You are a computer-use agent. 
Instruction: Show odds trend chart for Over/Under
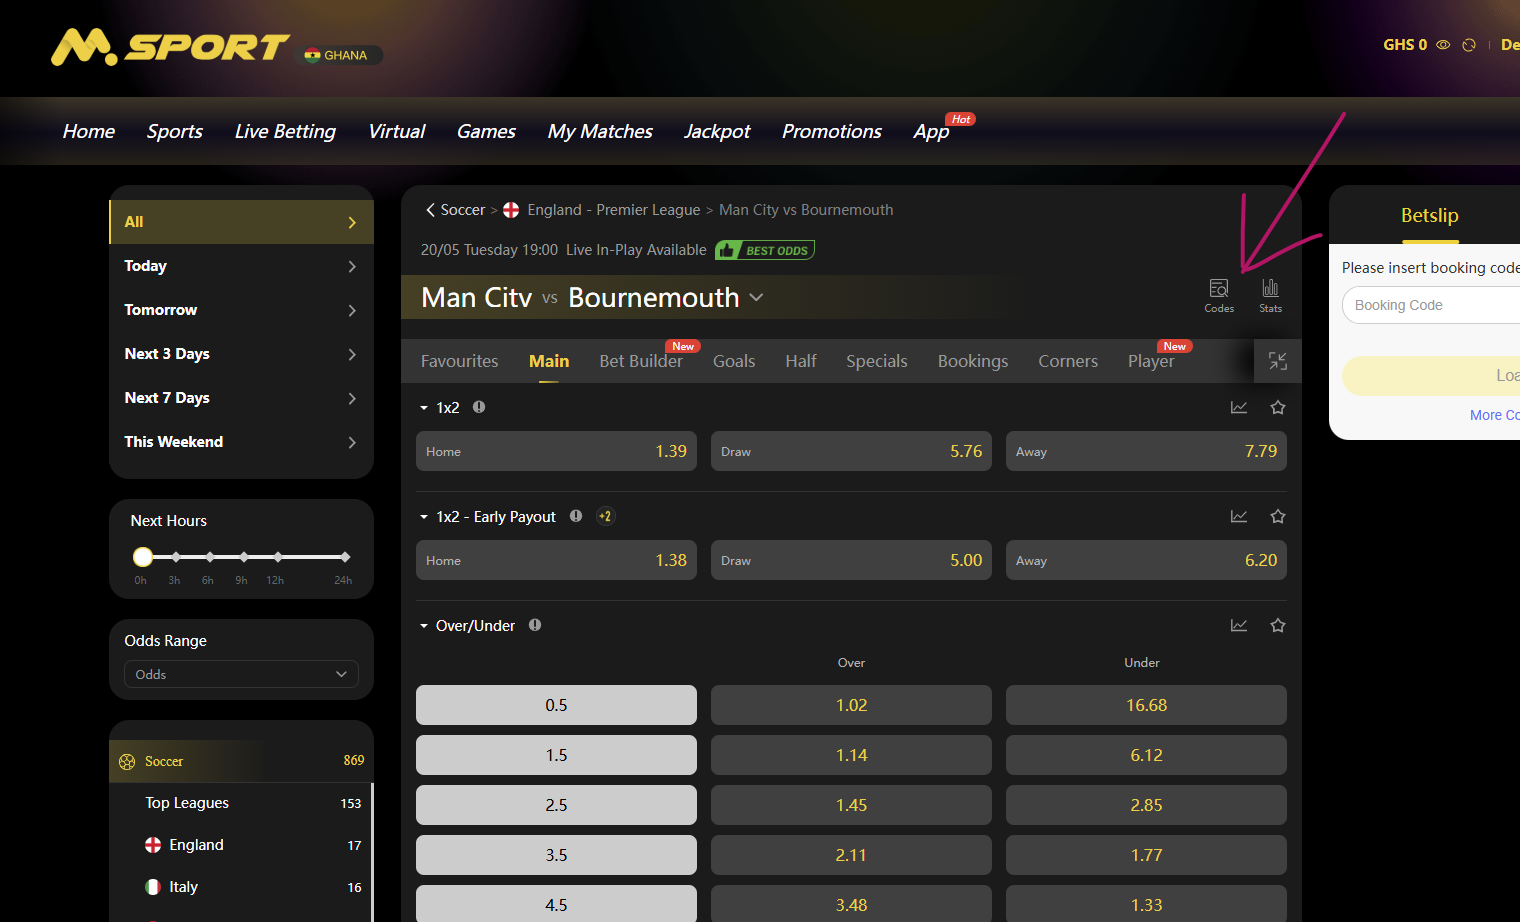coord(1239,625)
